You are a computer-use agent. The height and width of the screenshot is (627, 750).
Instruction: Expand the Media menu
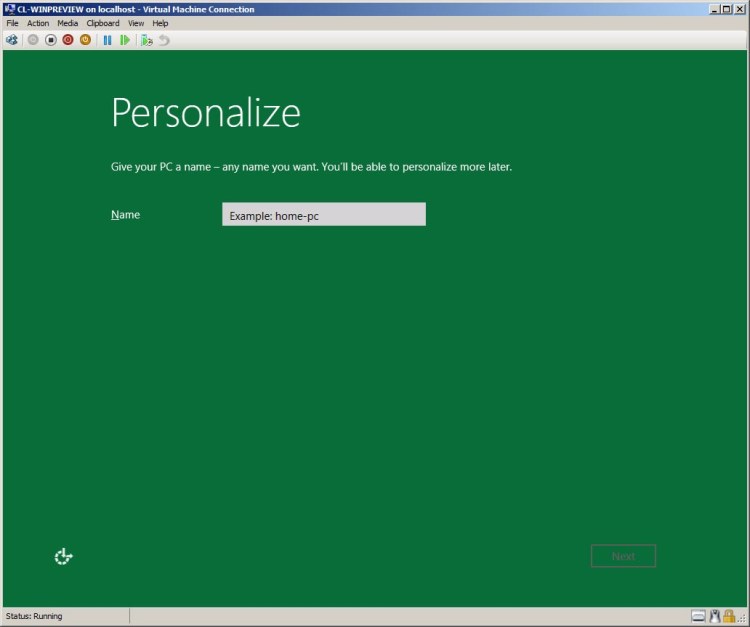[x=67, y=23]
